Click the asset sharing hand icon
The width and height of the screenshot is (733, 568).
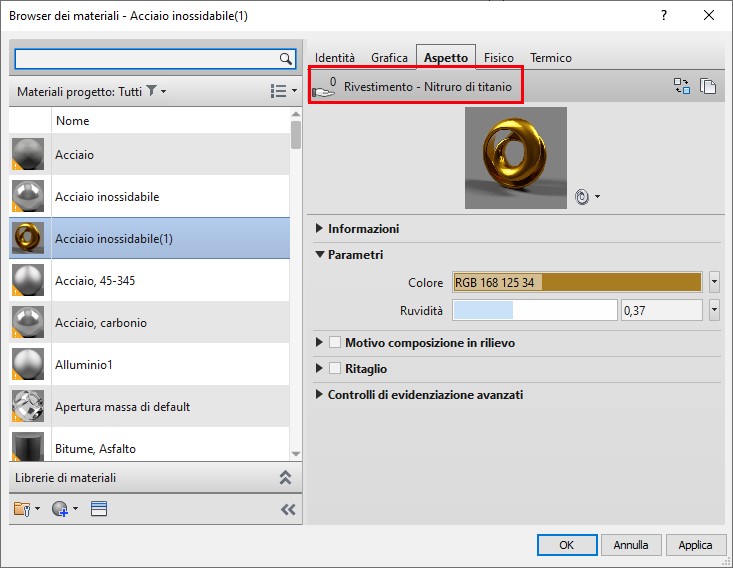324,87
